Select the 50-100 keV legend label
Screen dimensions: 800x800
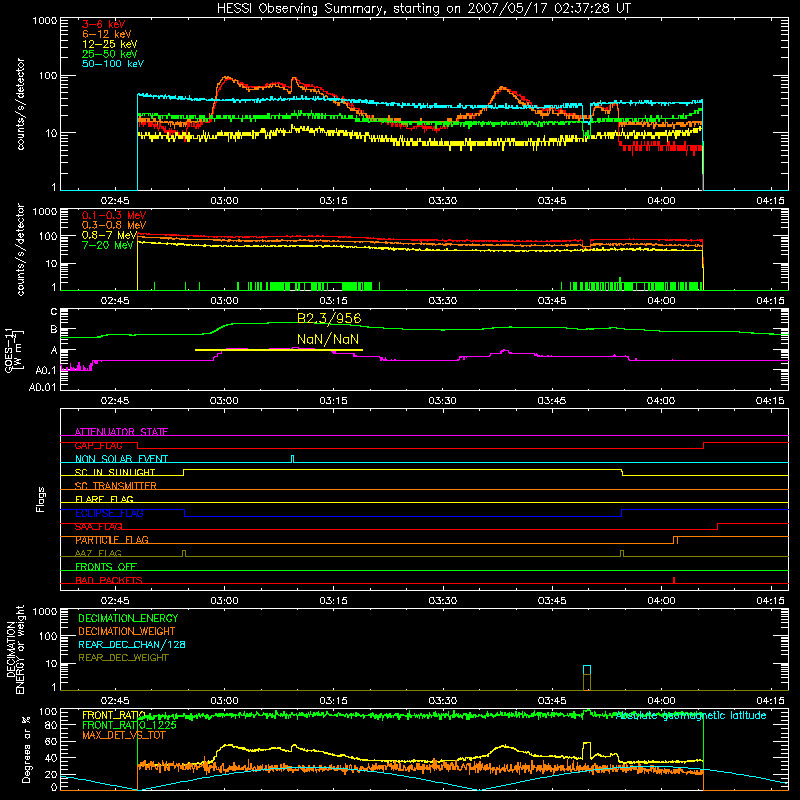113,64
